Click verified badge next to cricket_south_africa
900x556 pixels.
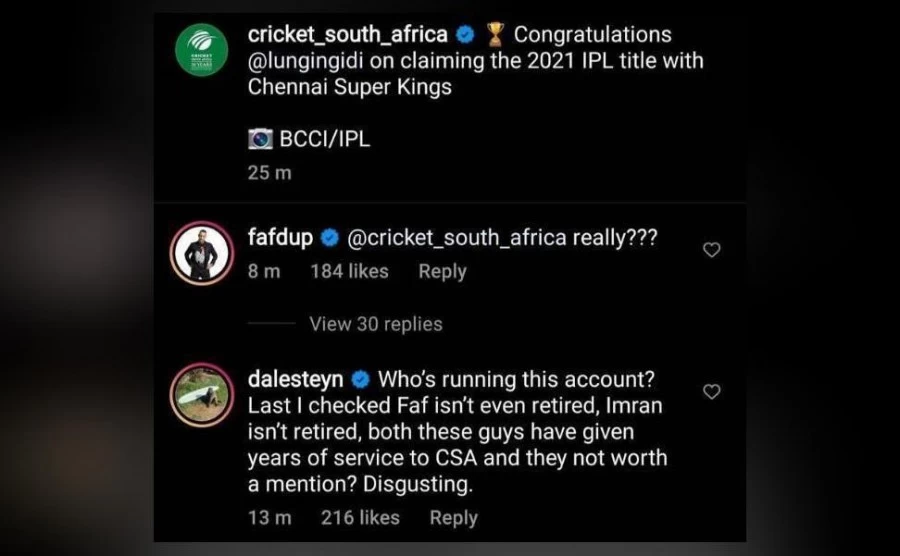(x=465, y=36)
